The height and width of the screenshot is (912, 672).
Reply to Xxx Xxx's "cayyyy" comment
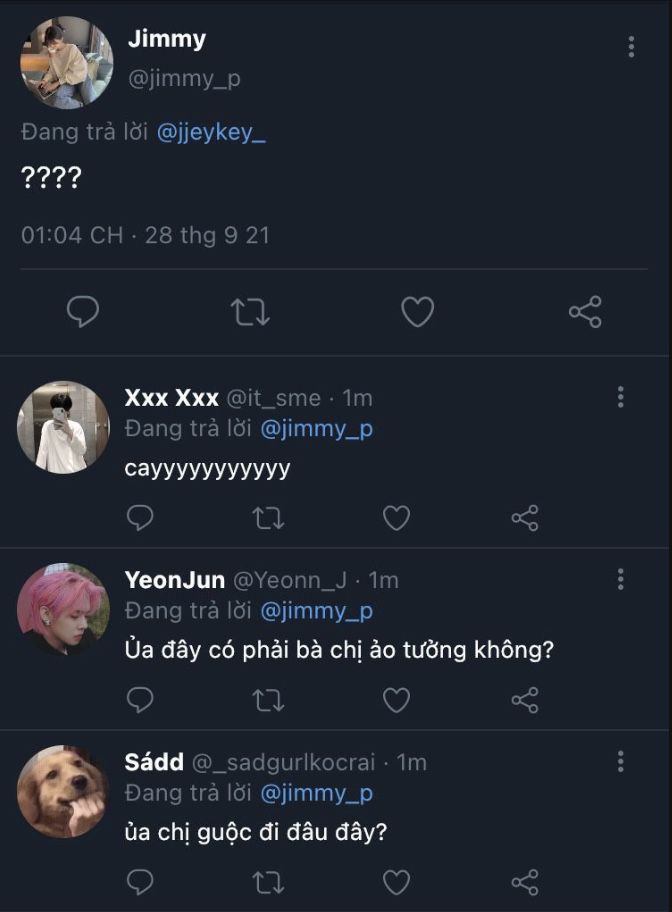coord(141,517)
